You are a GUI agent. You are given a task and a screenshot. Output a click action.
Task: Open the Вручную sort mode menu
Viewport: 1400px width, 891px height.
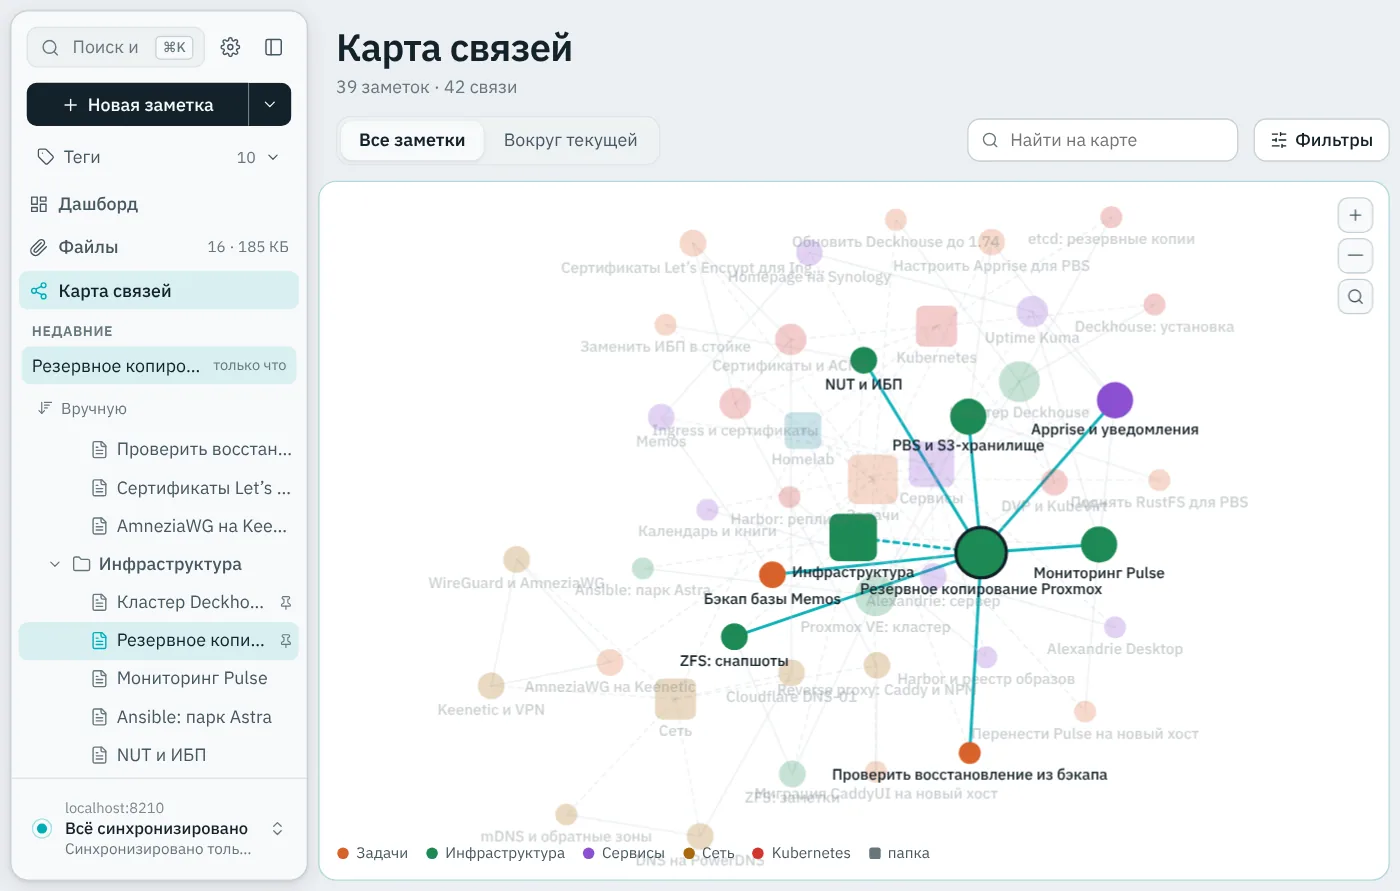81,408
